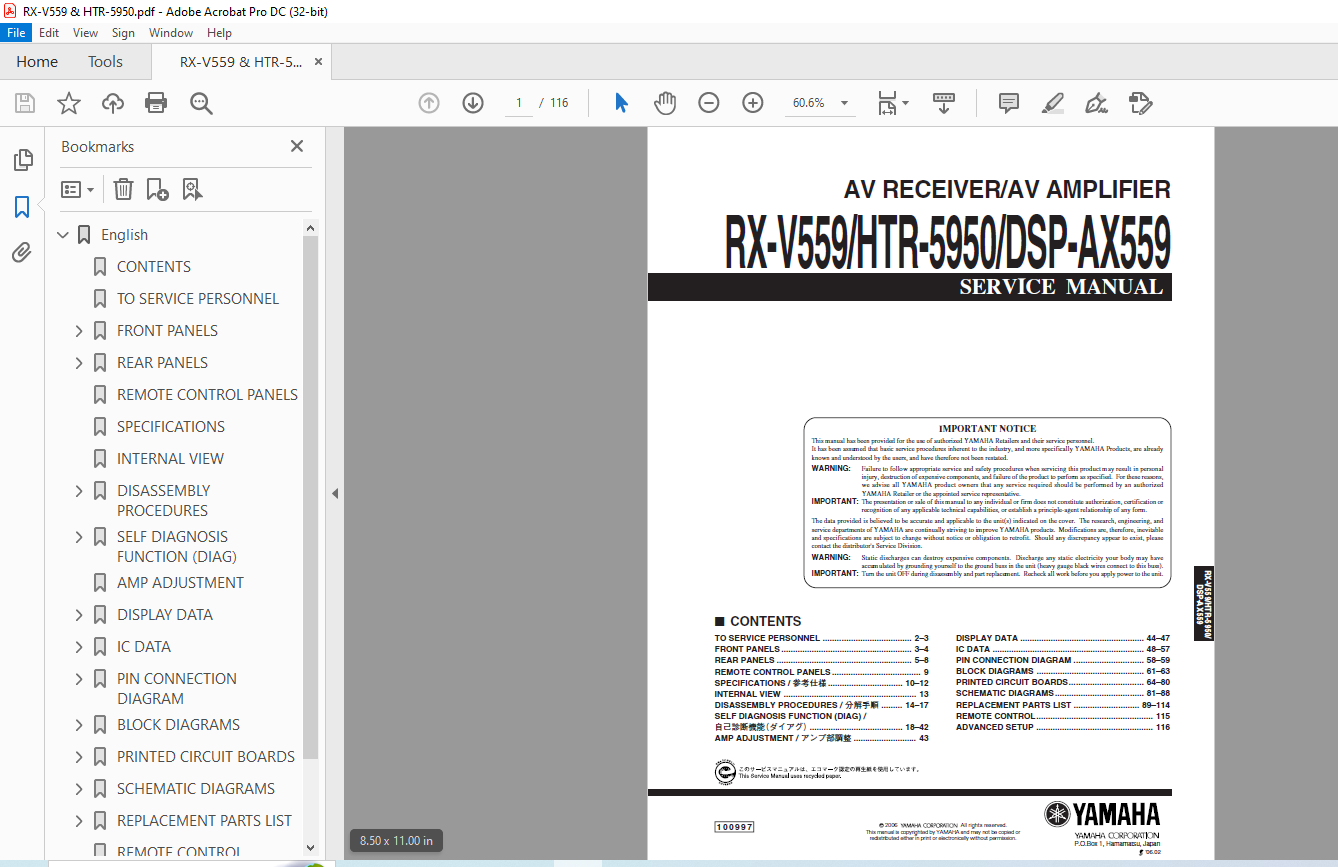Expand the IC DATA bookmark

79,647
